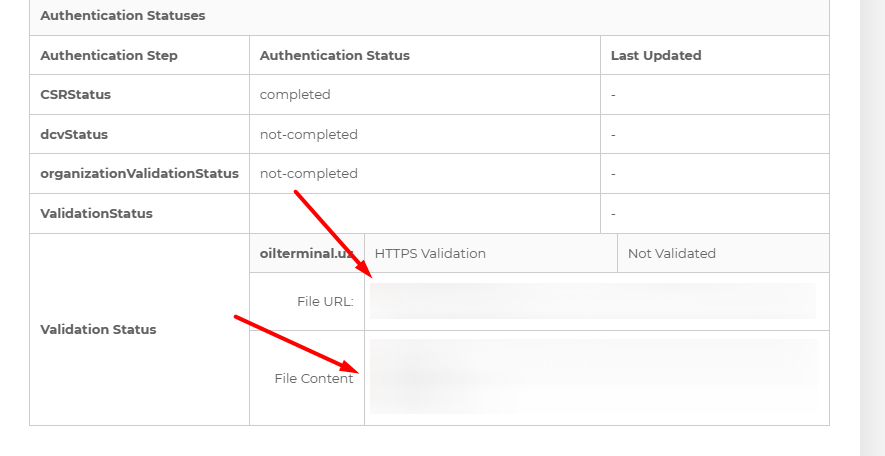Click the page's right-side scrollbar track
Viewport: 885px width, 456px height.
[x=872, y=228]
